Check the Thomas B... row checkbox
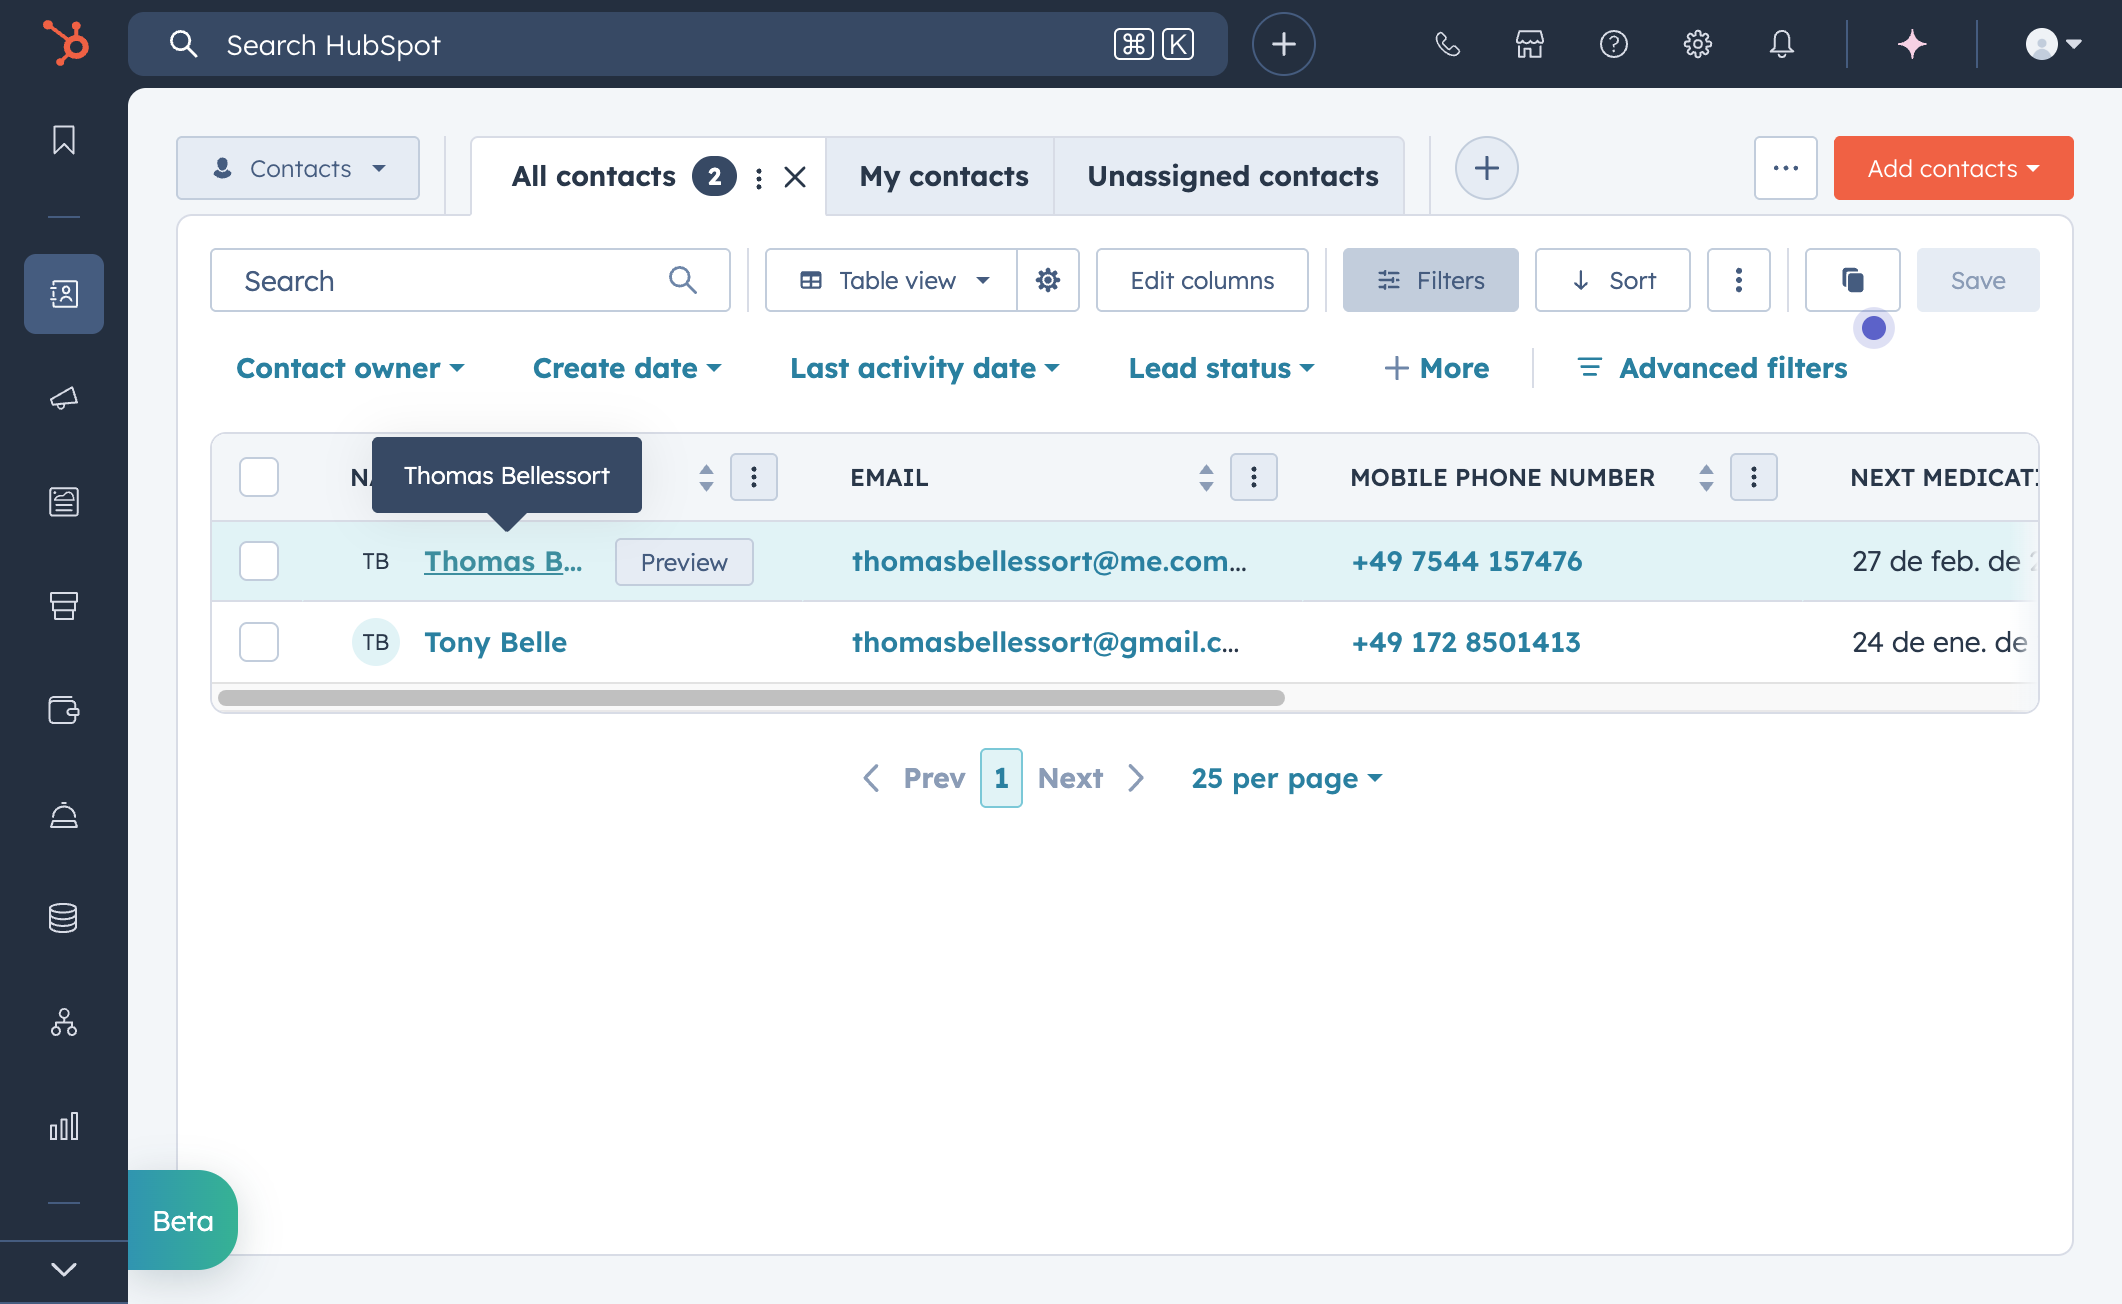Image resolution: width=2122 pixels, height=1304 pixels. click(259, 561)
